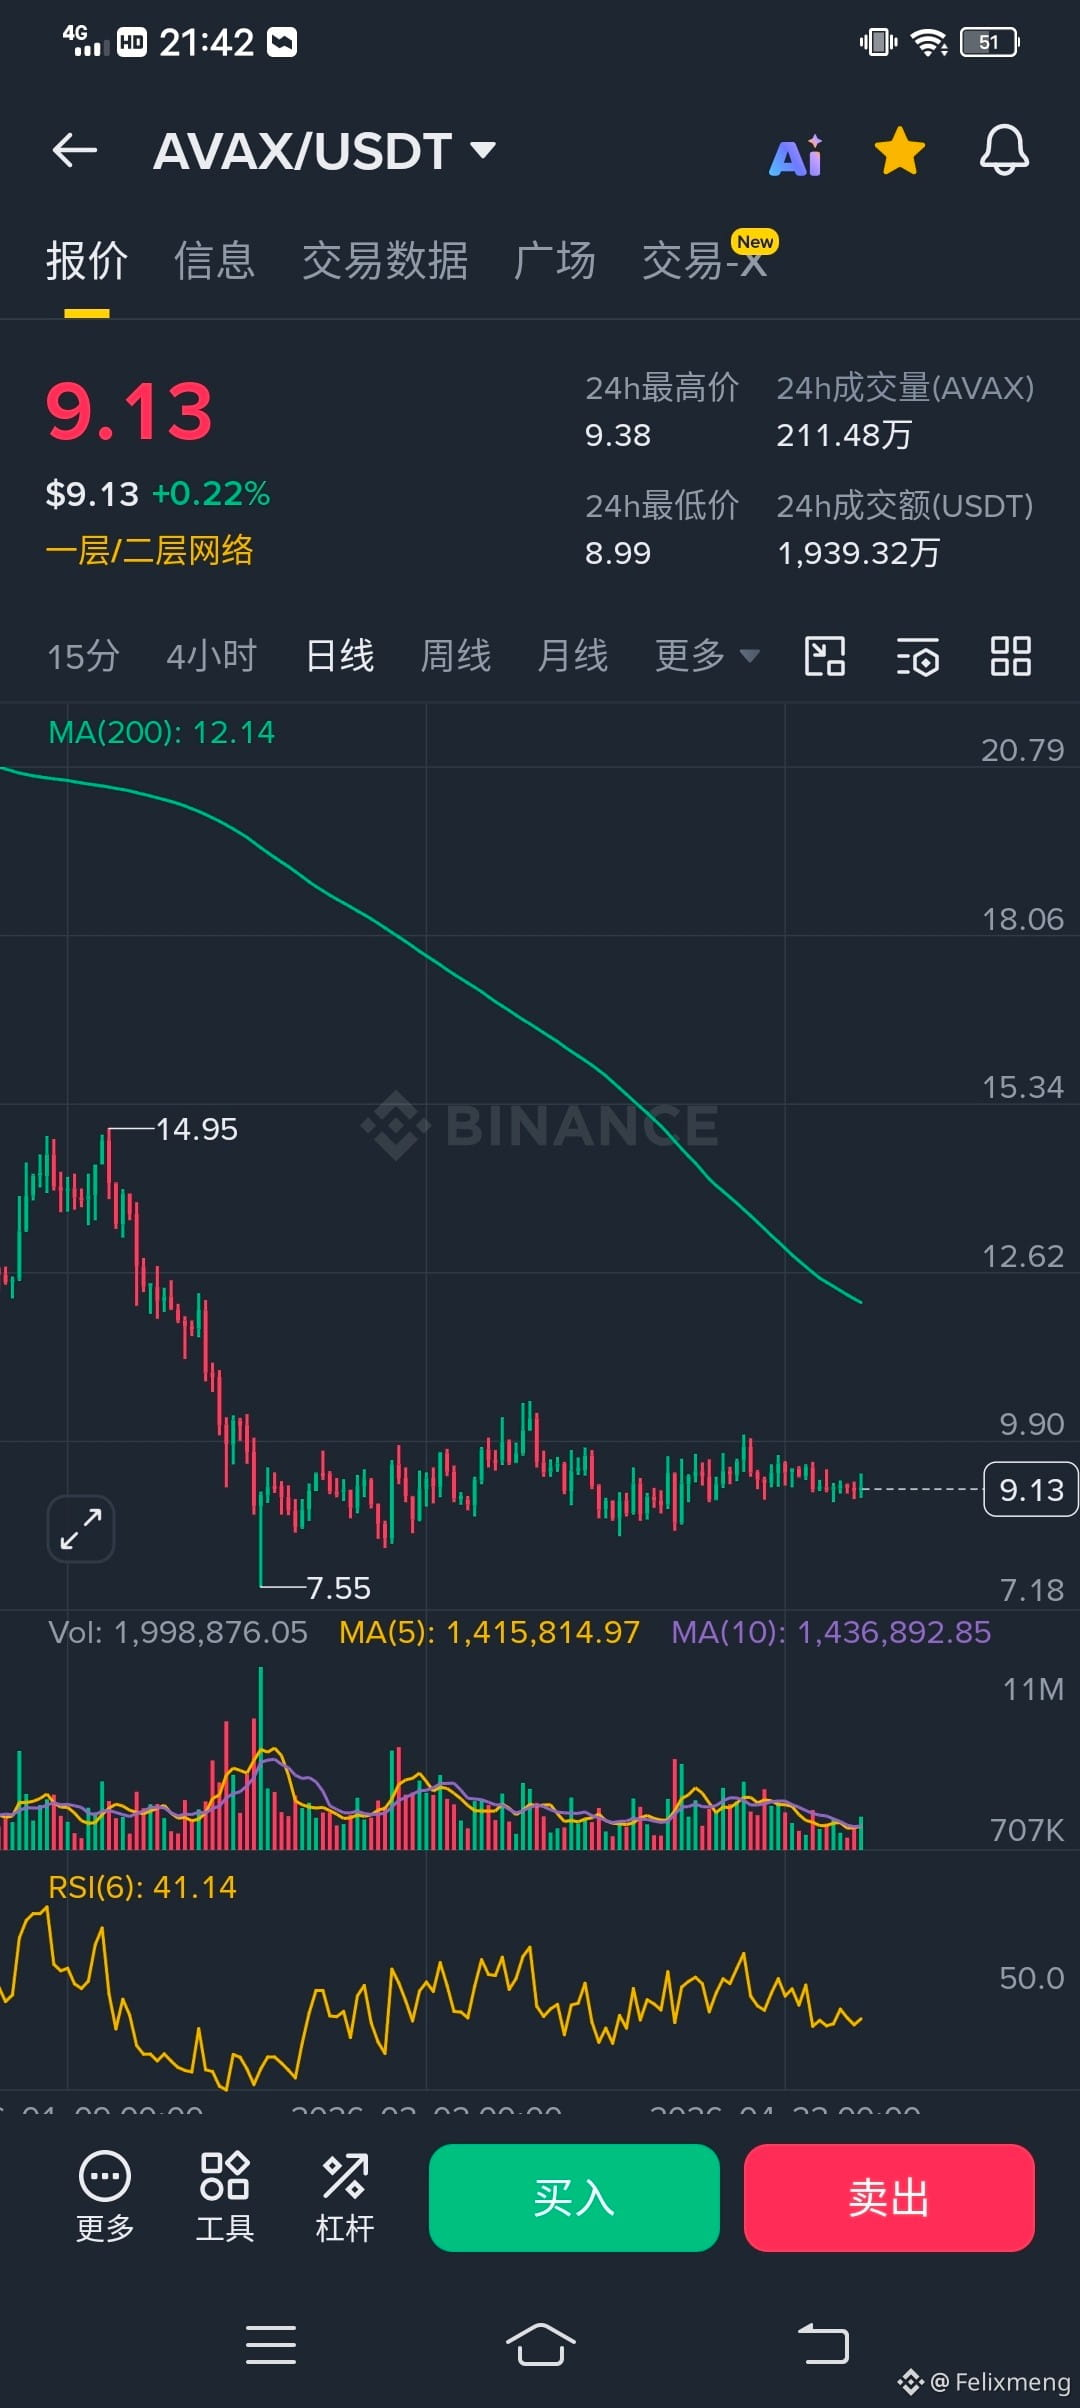The height and width of the screenshot is (2408, 1080).
Task: Tap the battery indicator in status bar
Action: pyautogui.click(x=990, y=42)
